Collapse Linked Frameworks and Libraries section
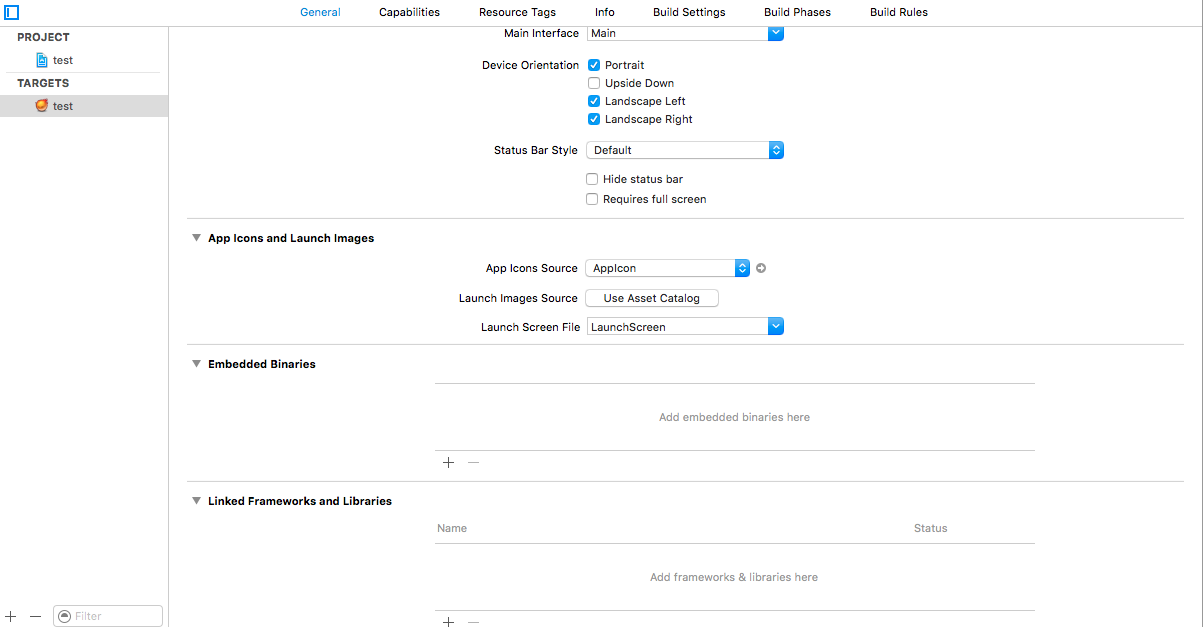 [197, 501]
